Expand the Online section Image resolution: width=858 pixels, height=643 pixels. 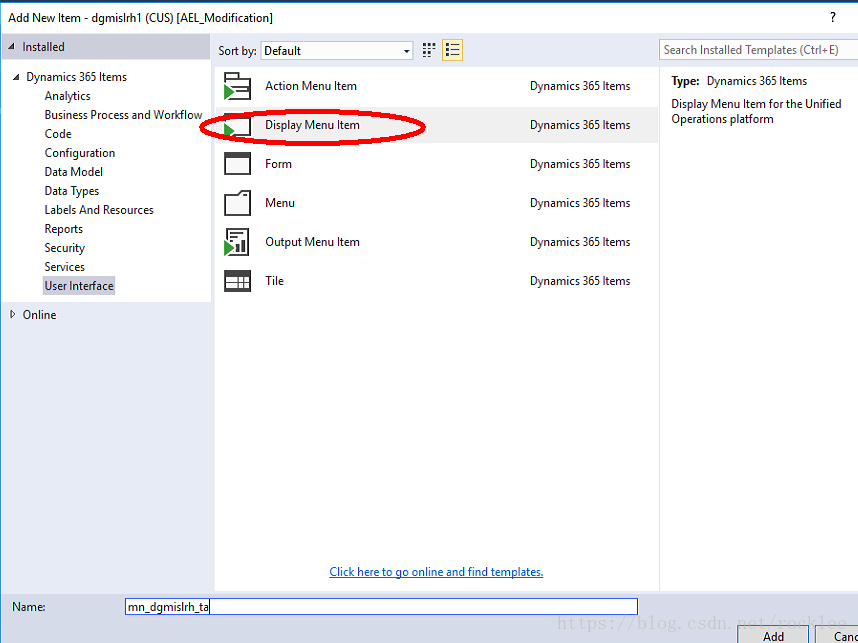(x=13, y=314)
